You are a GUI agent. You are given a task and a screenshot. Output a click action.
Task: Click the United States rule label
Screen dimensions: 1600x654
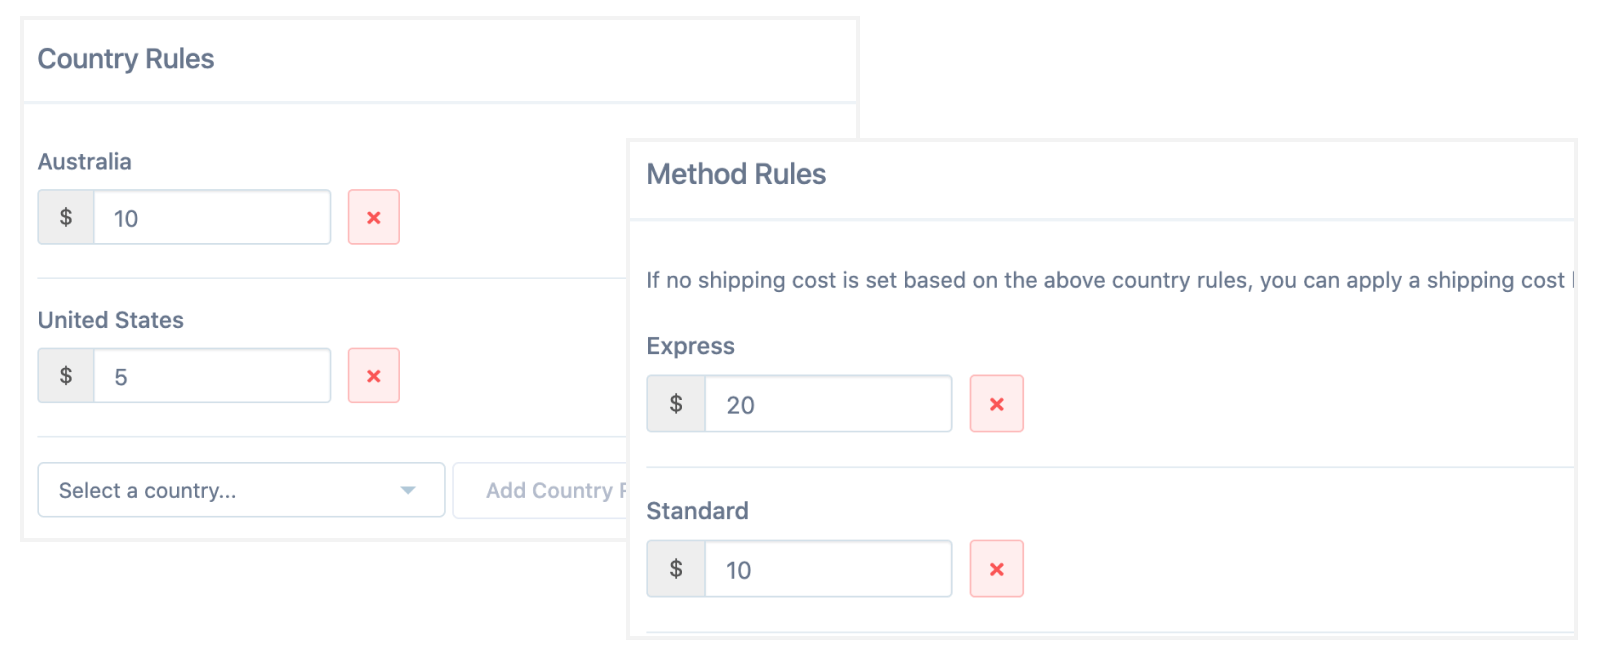point(111,320)
